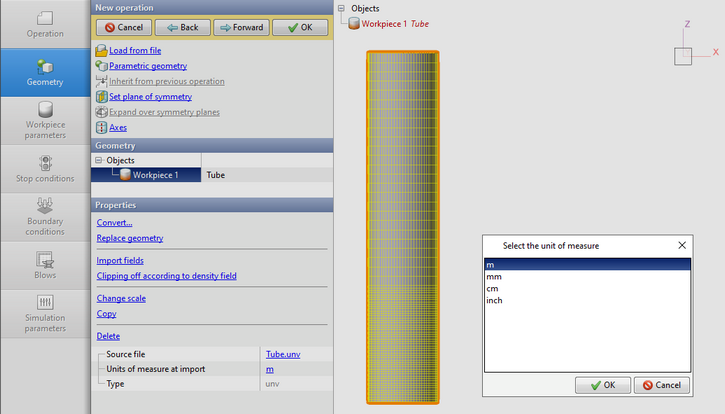Choose mm in the unit list
Viewport: 725px width, 414px height.
pos(494,276)
